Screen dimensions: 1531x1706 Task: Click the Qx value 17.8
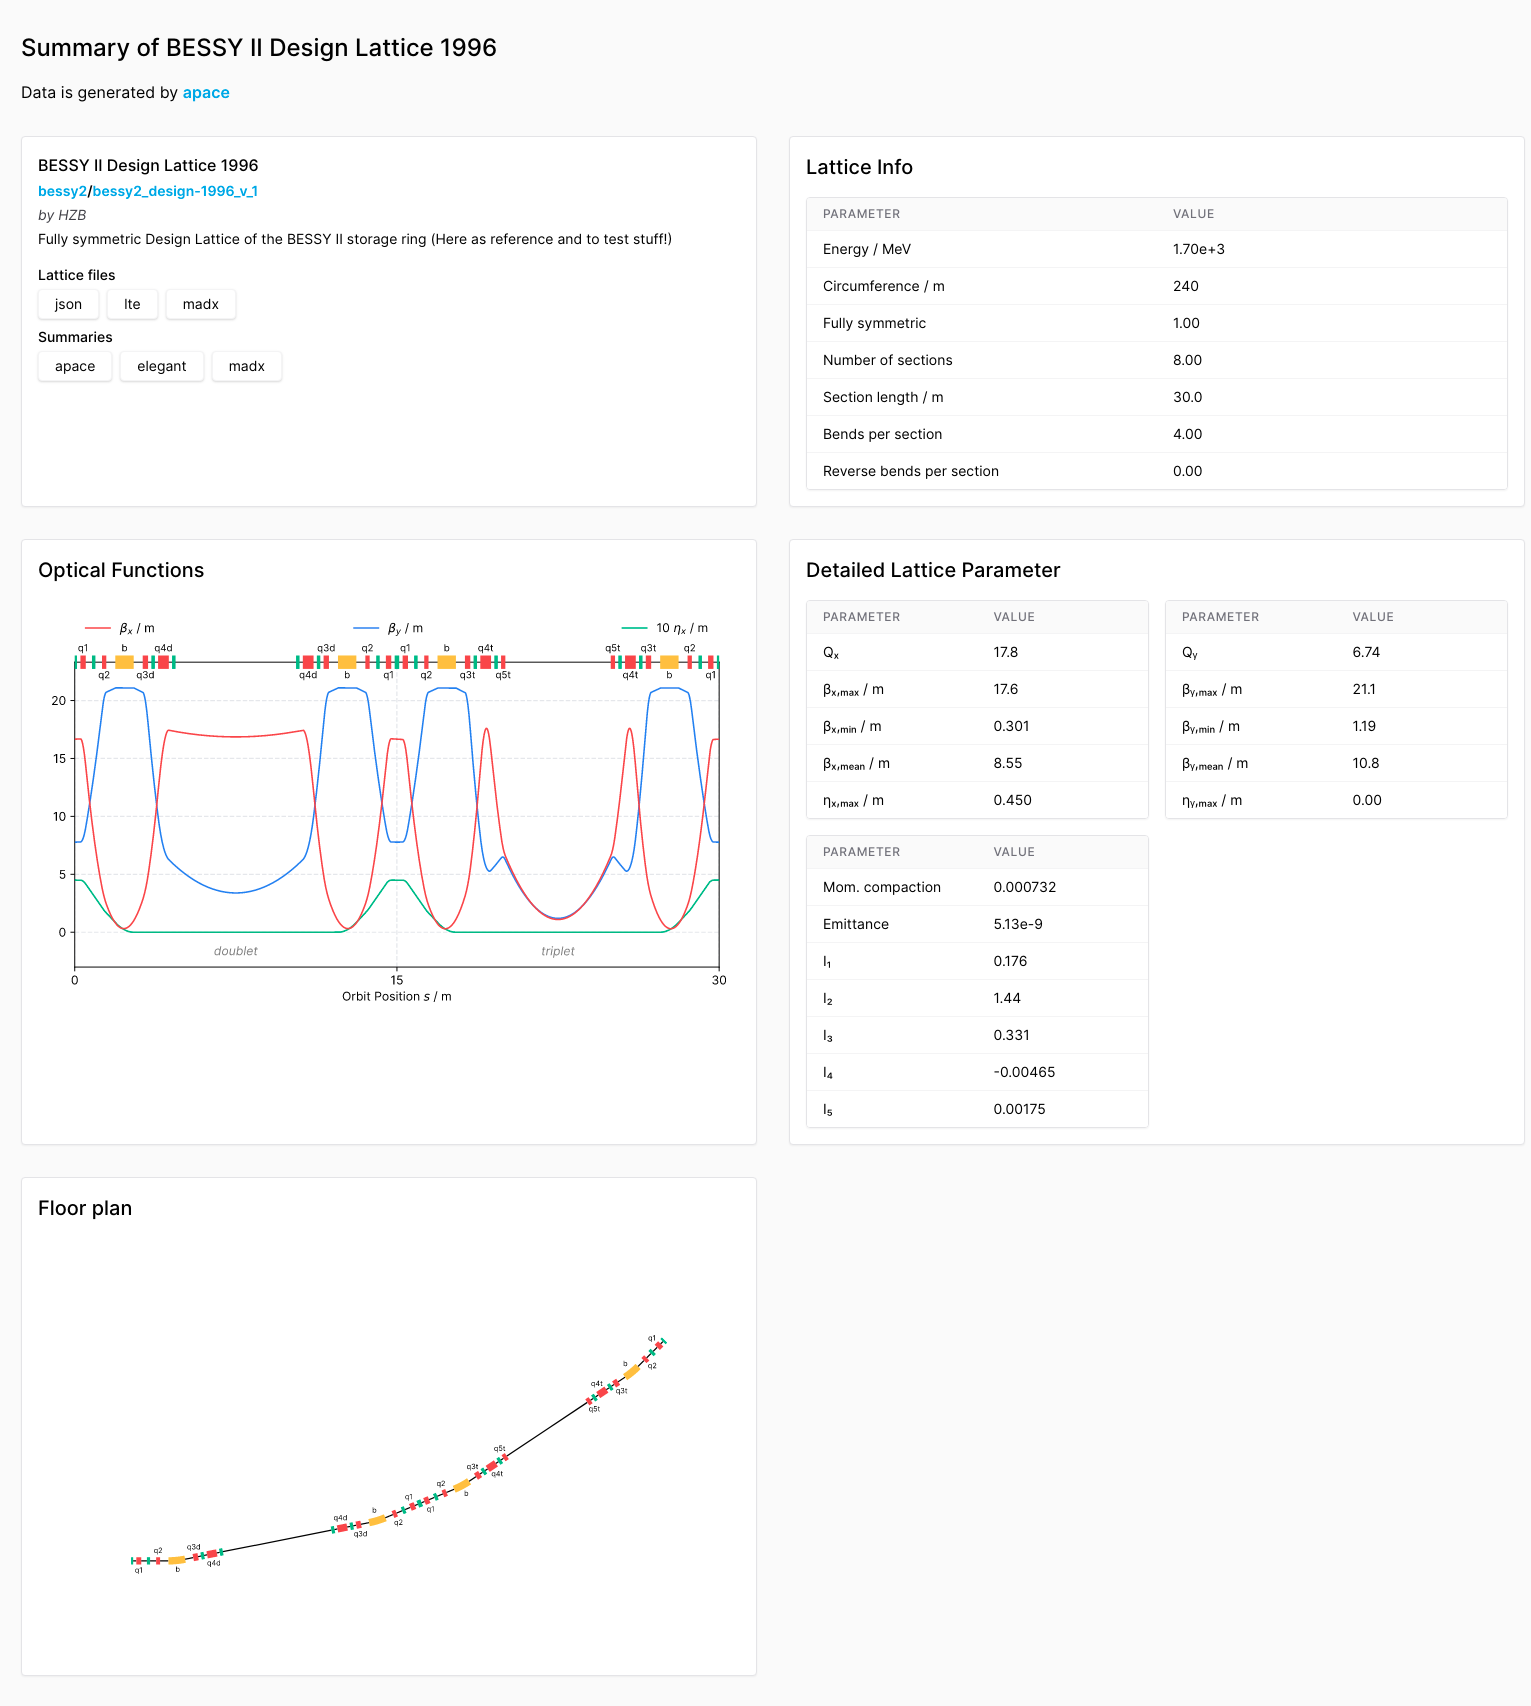pyautogui.click(x=1006, y=652)
